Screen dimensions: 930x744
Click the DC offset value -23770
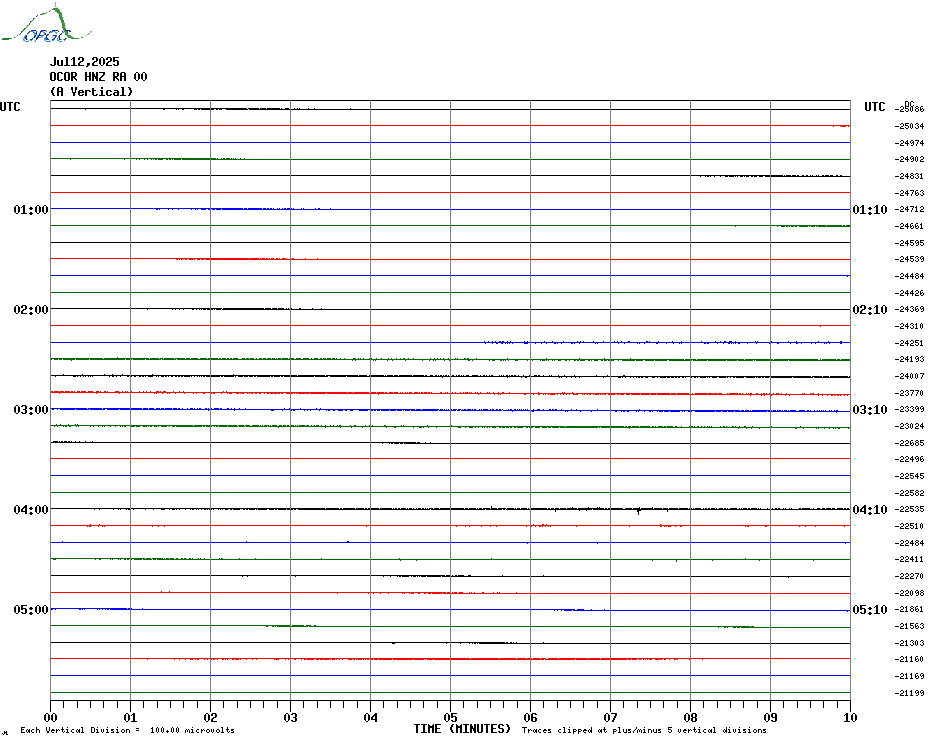(x=909, y=393)
